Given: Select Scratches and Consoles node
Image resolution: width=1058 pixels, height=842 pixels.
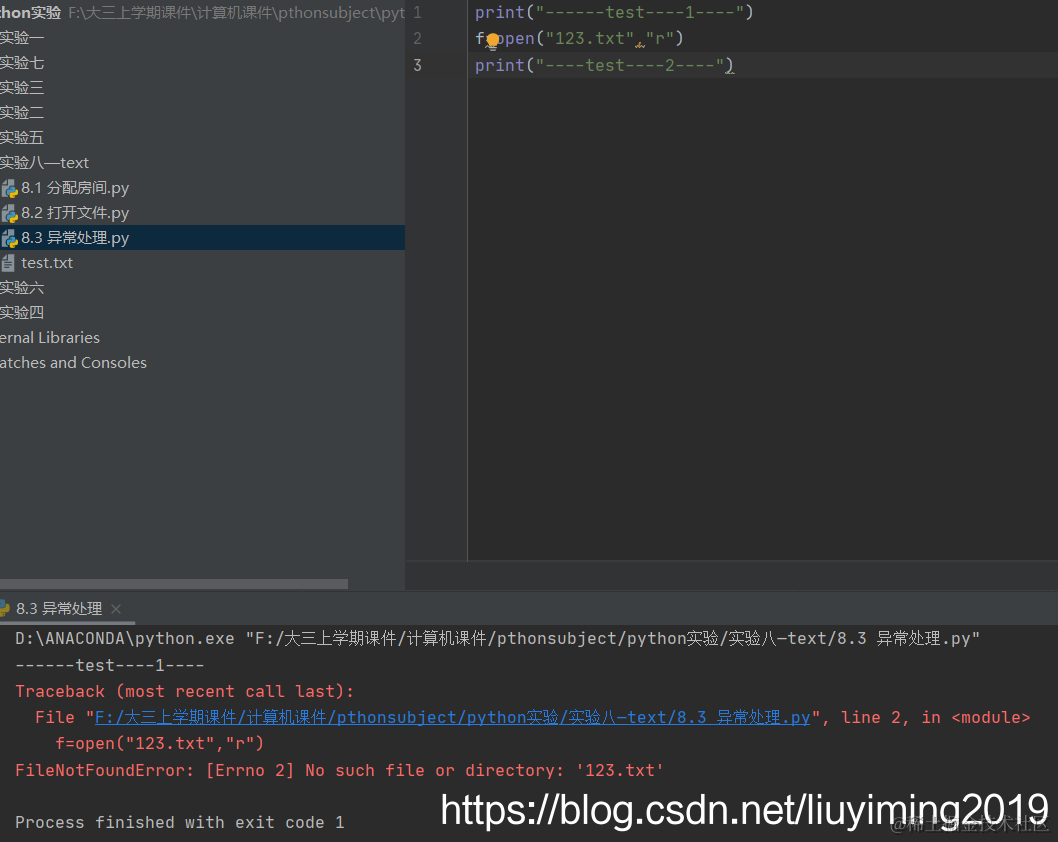Looking at the screenshot, I should pos(73,362).
